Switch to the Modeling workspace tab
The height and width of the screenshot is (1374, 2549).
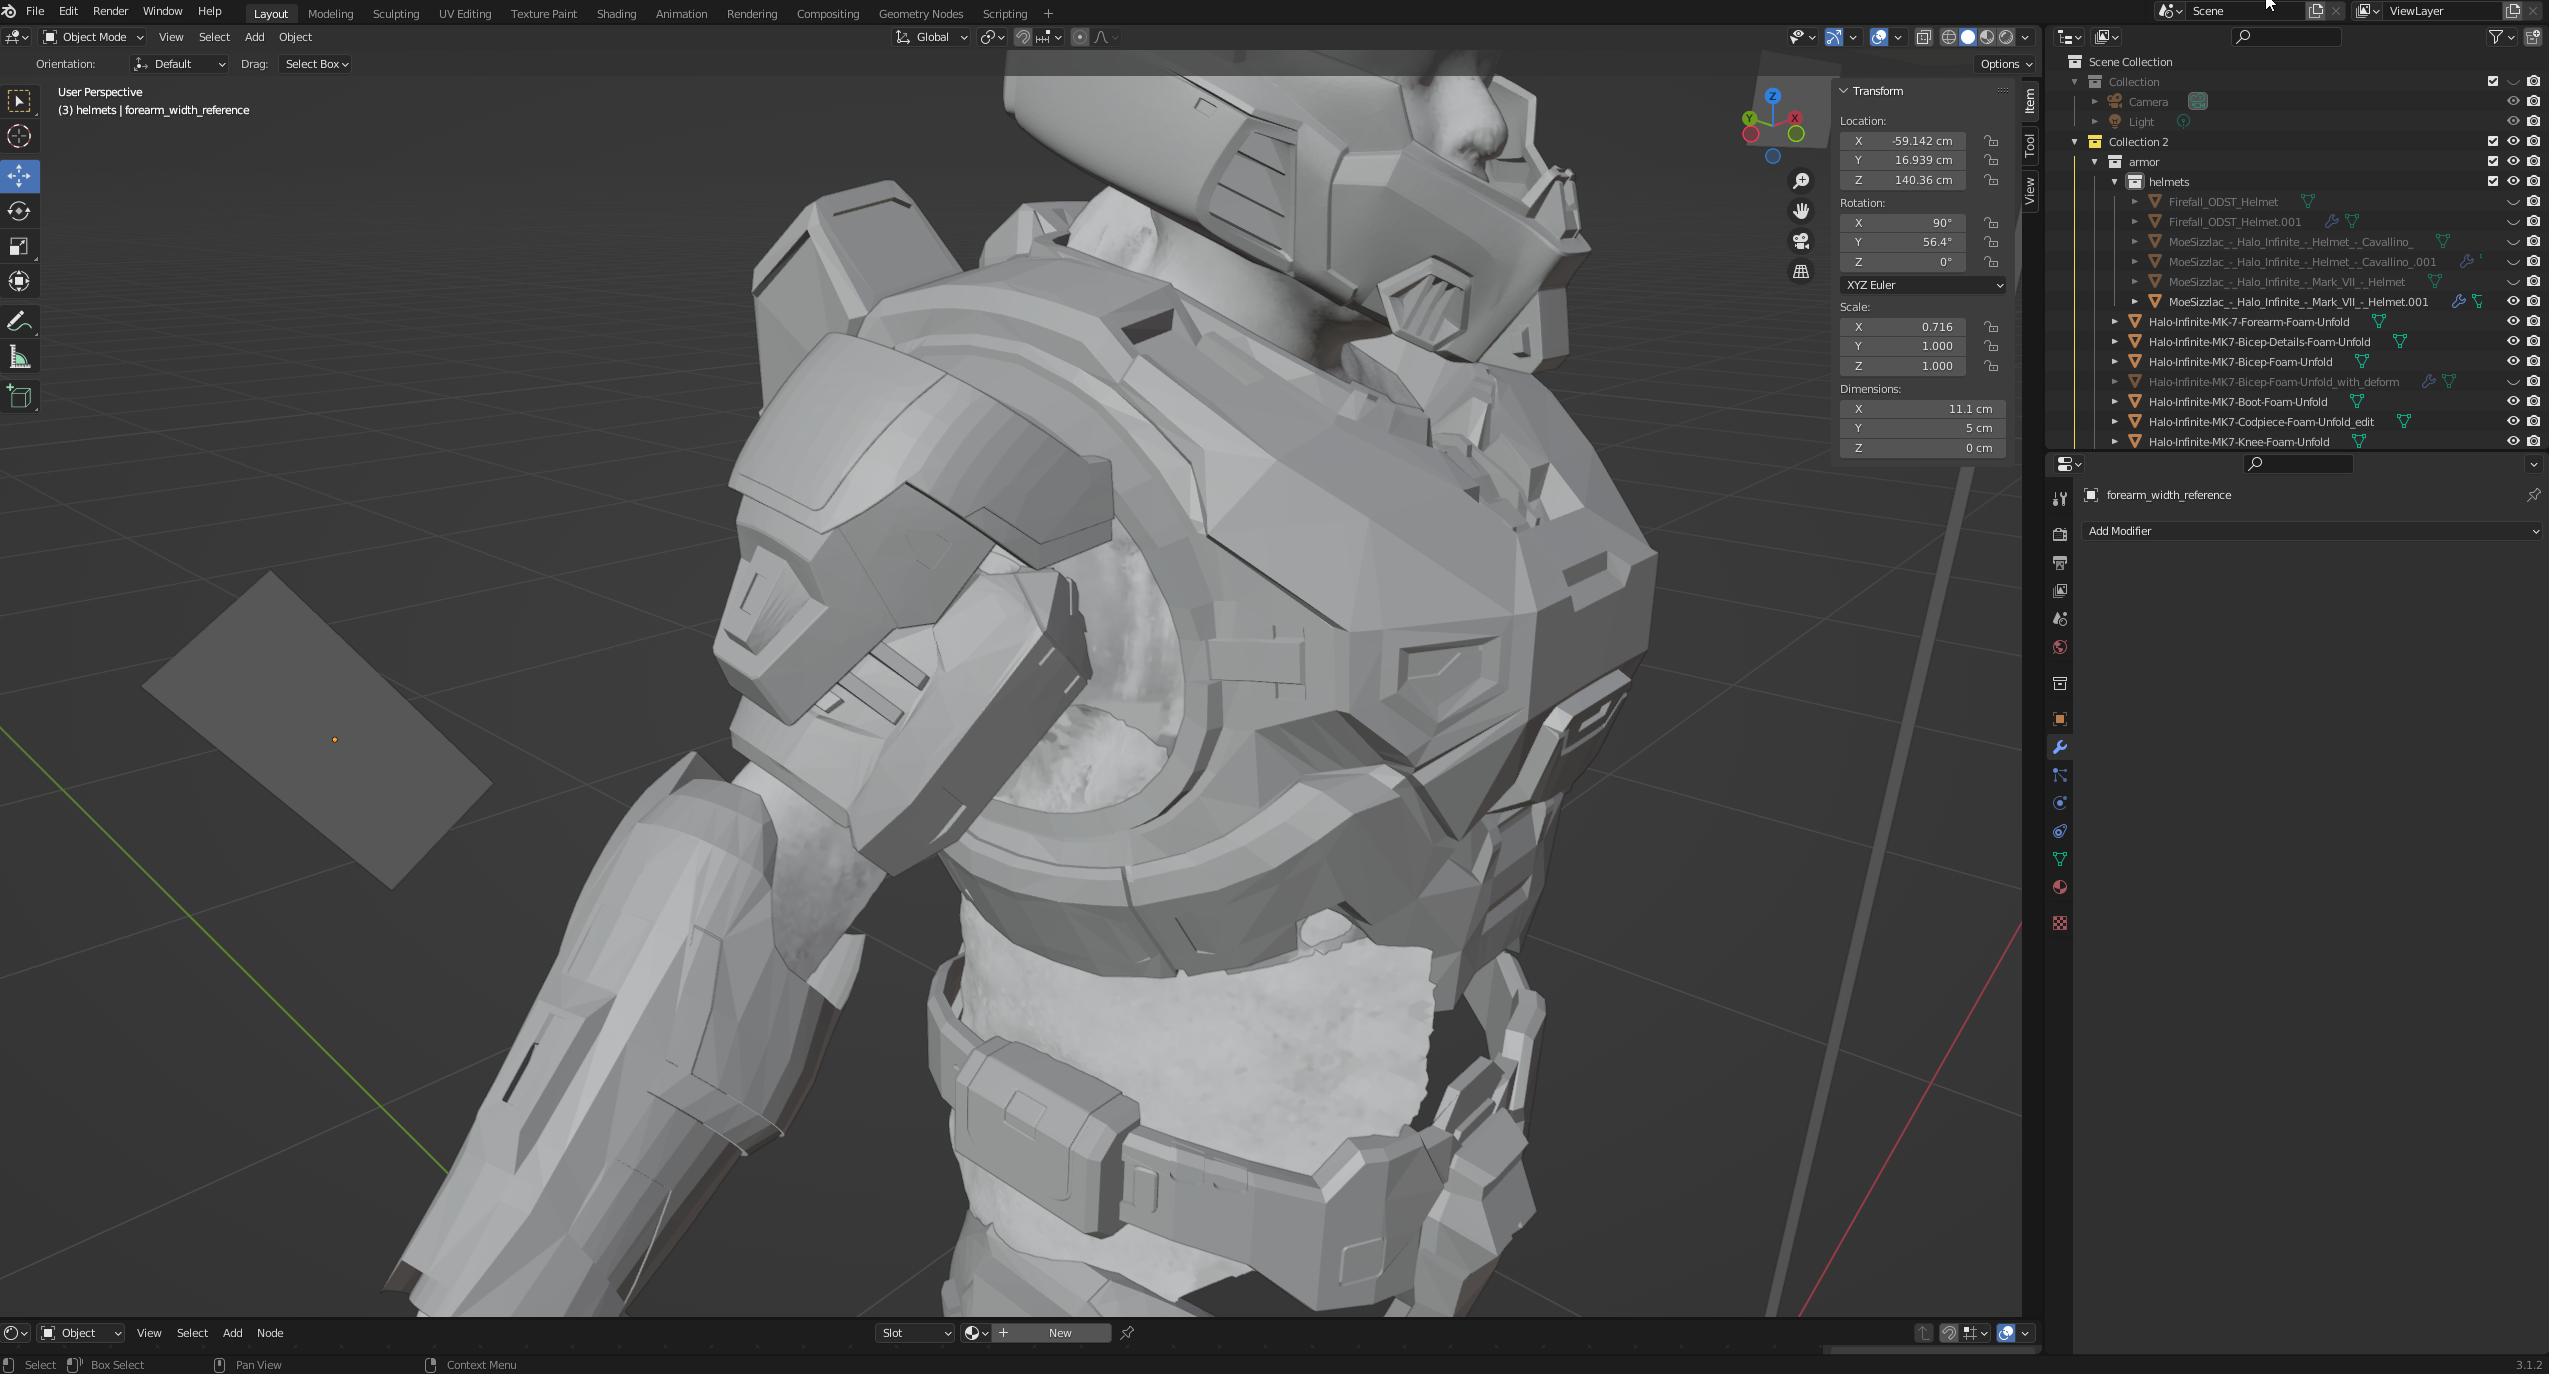click(x=330, y=14)
